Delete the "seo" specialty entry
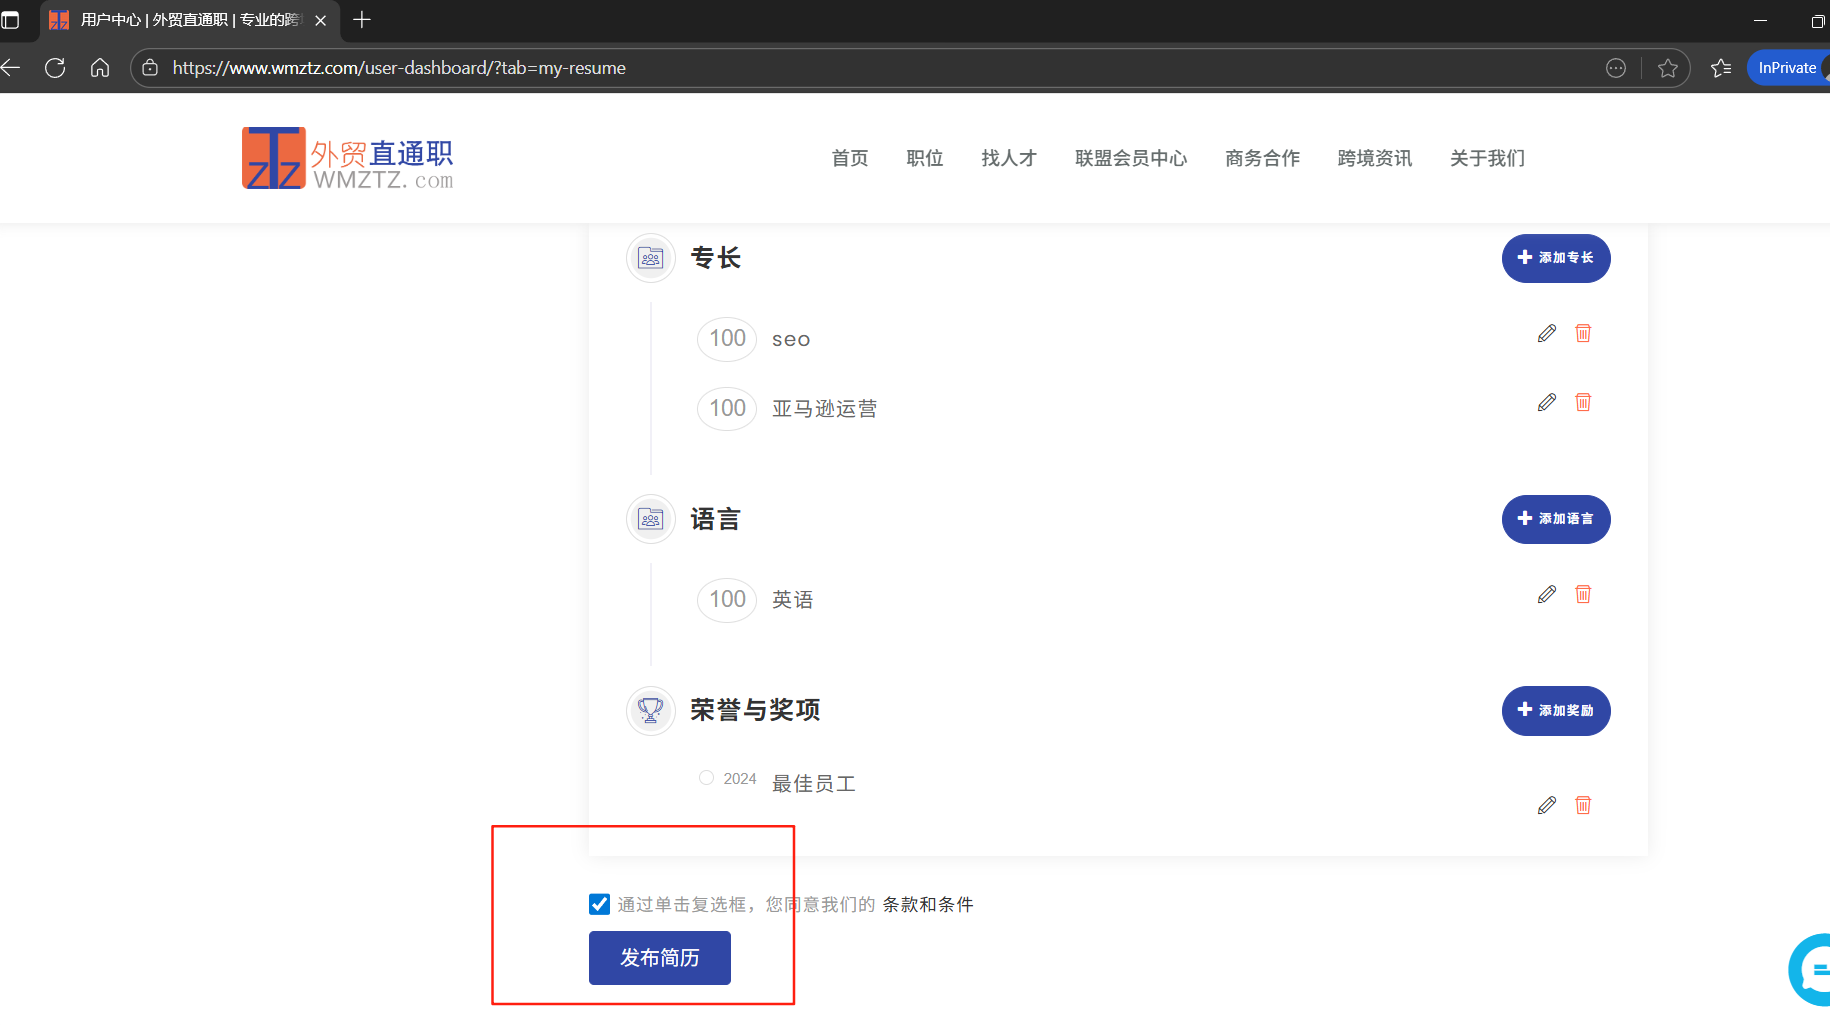Screen dimensions: 1830x1025 (x=1583, y=333)
